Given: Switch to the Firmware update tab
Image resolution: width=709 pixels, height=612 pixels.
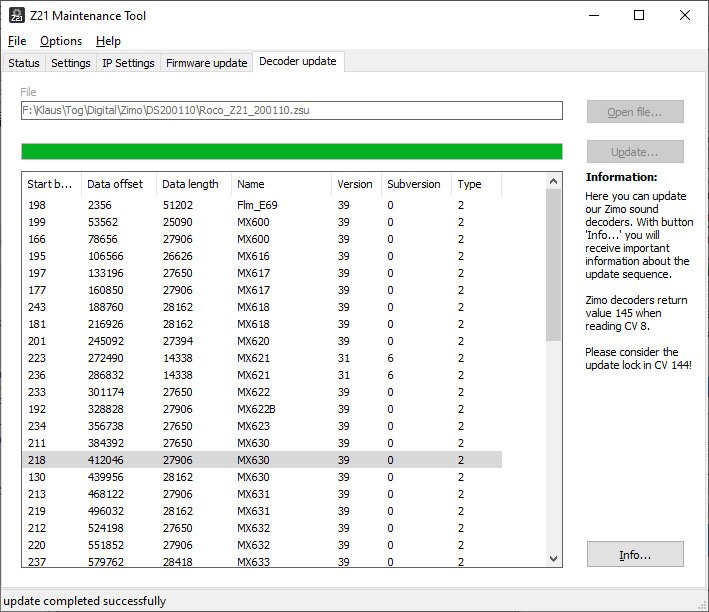Looking at the screenshot, I should [x=207, y=63].
